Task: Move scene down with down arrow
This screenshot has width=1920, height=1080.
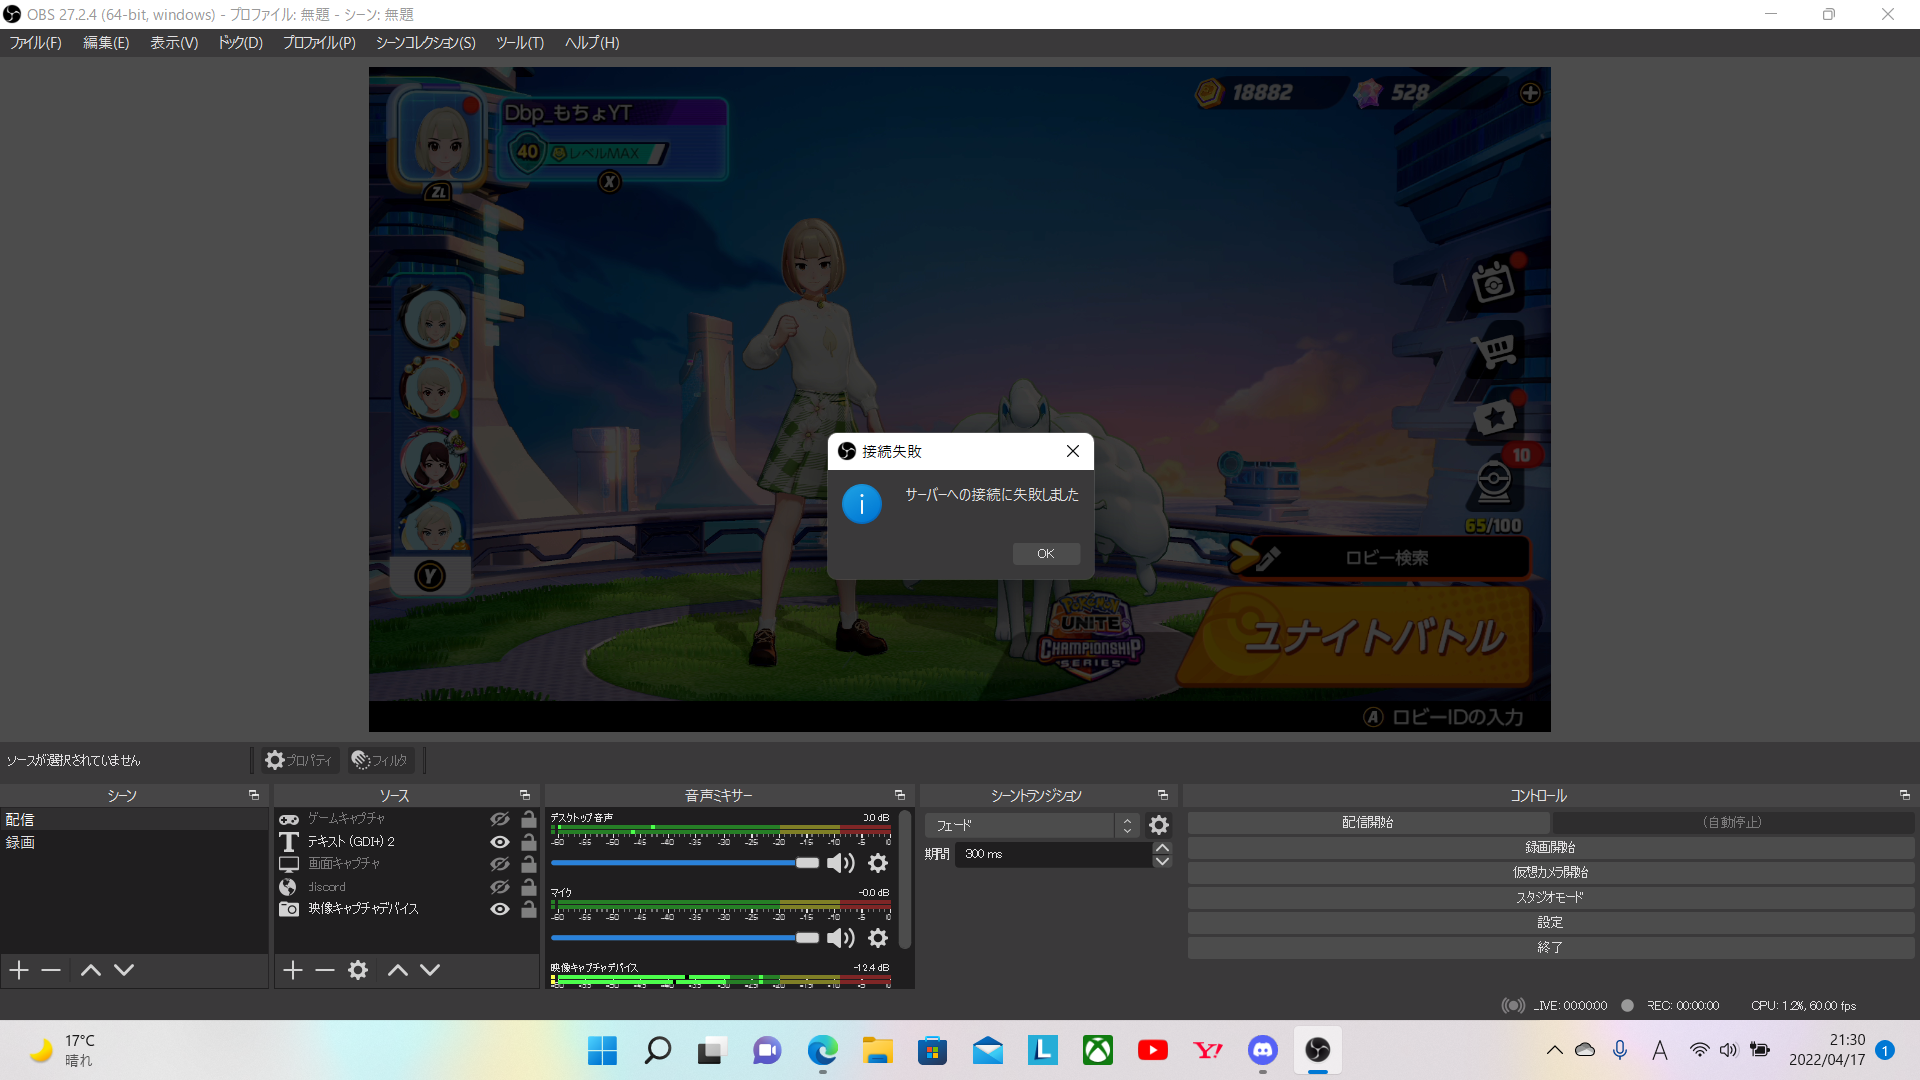Action: tap(124, 970)
